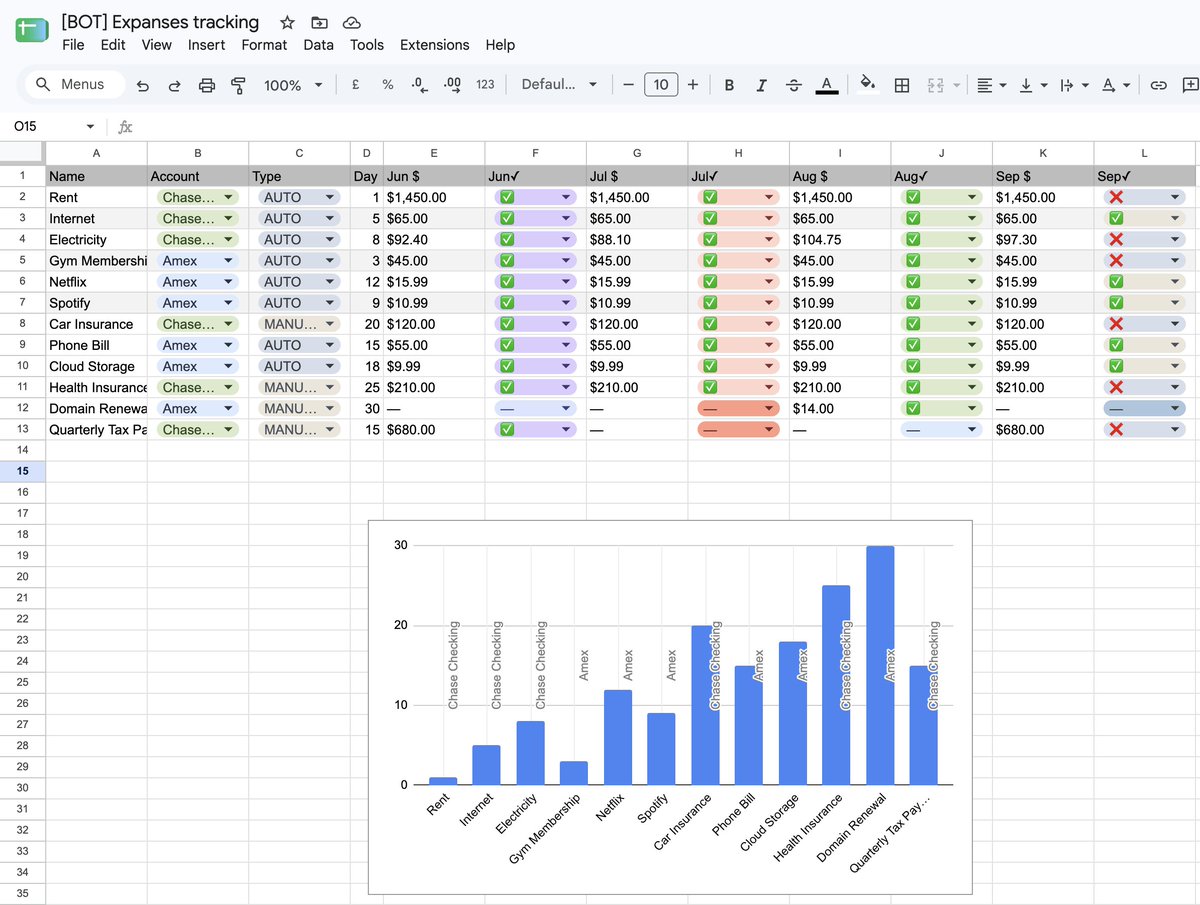
Task: Select the Aug $14.00 Domain Renewal cell
Action: pyautogui.click(x=840, y=408)
